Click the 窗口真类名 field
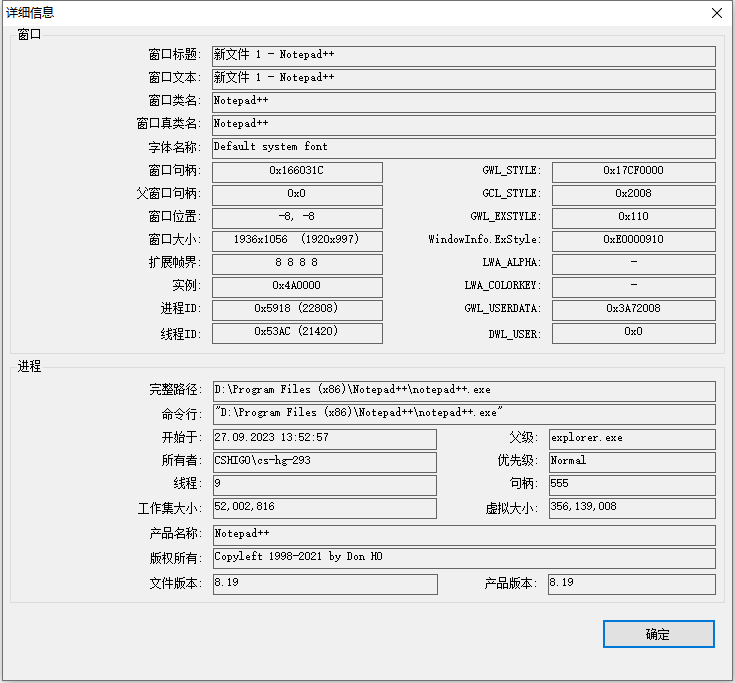The height and width of the screenshot is (683, 735). (x=464, y=125)
